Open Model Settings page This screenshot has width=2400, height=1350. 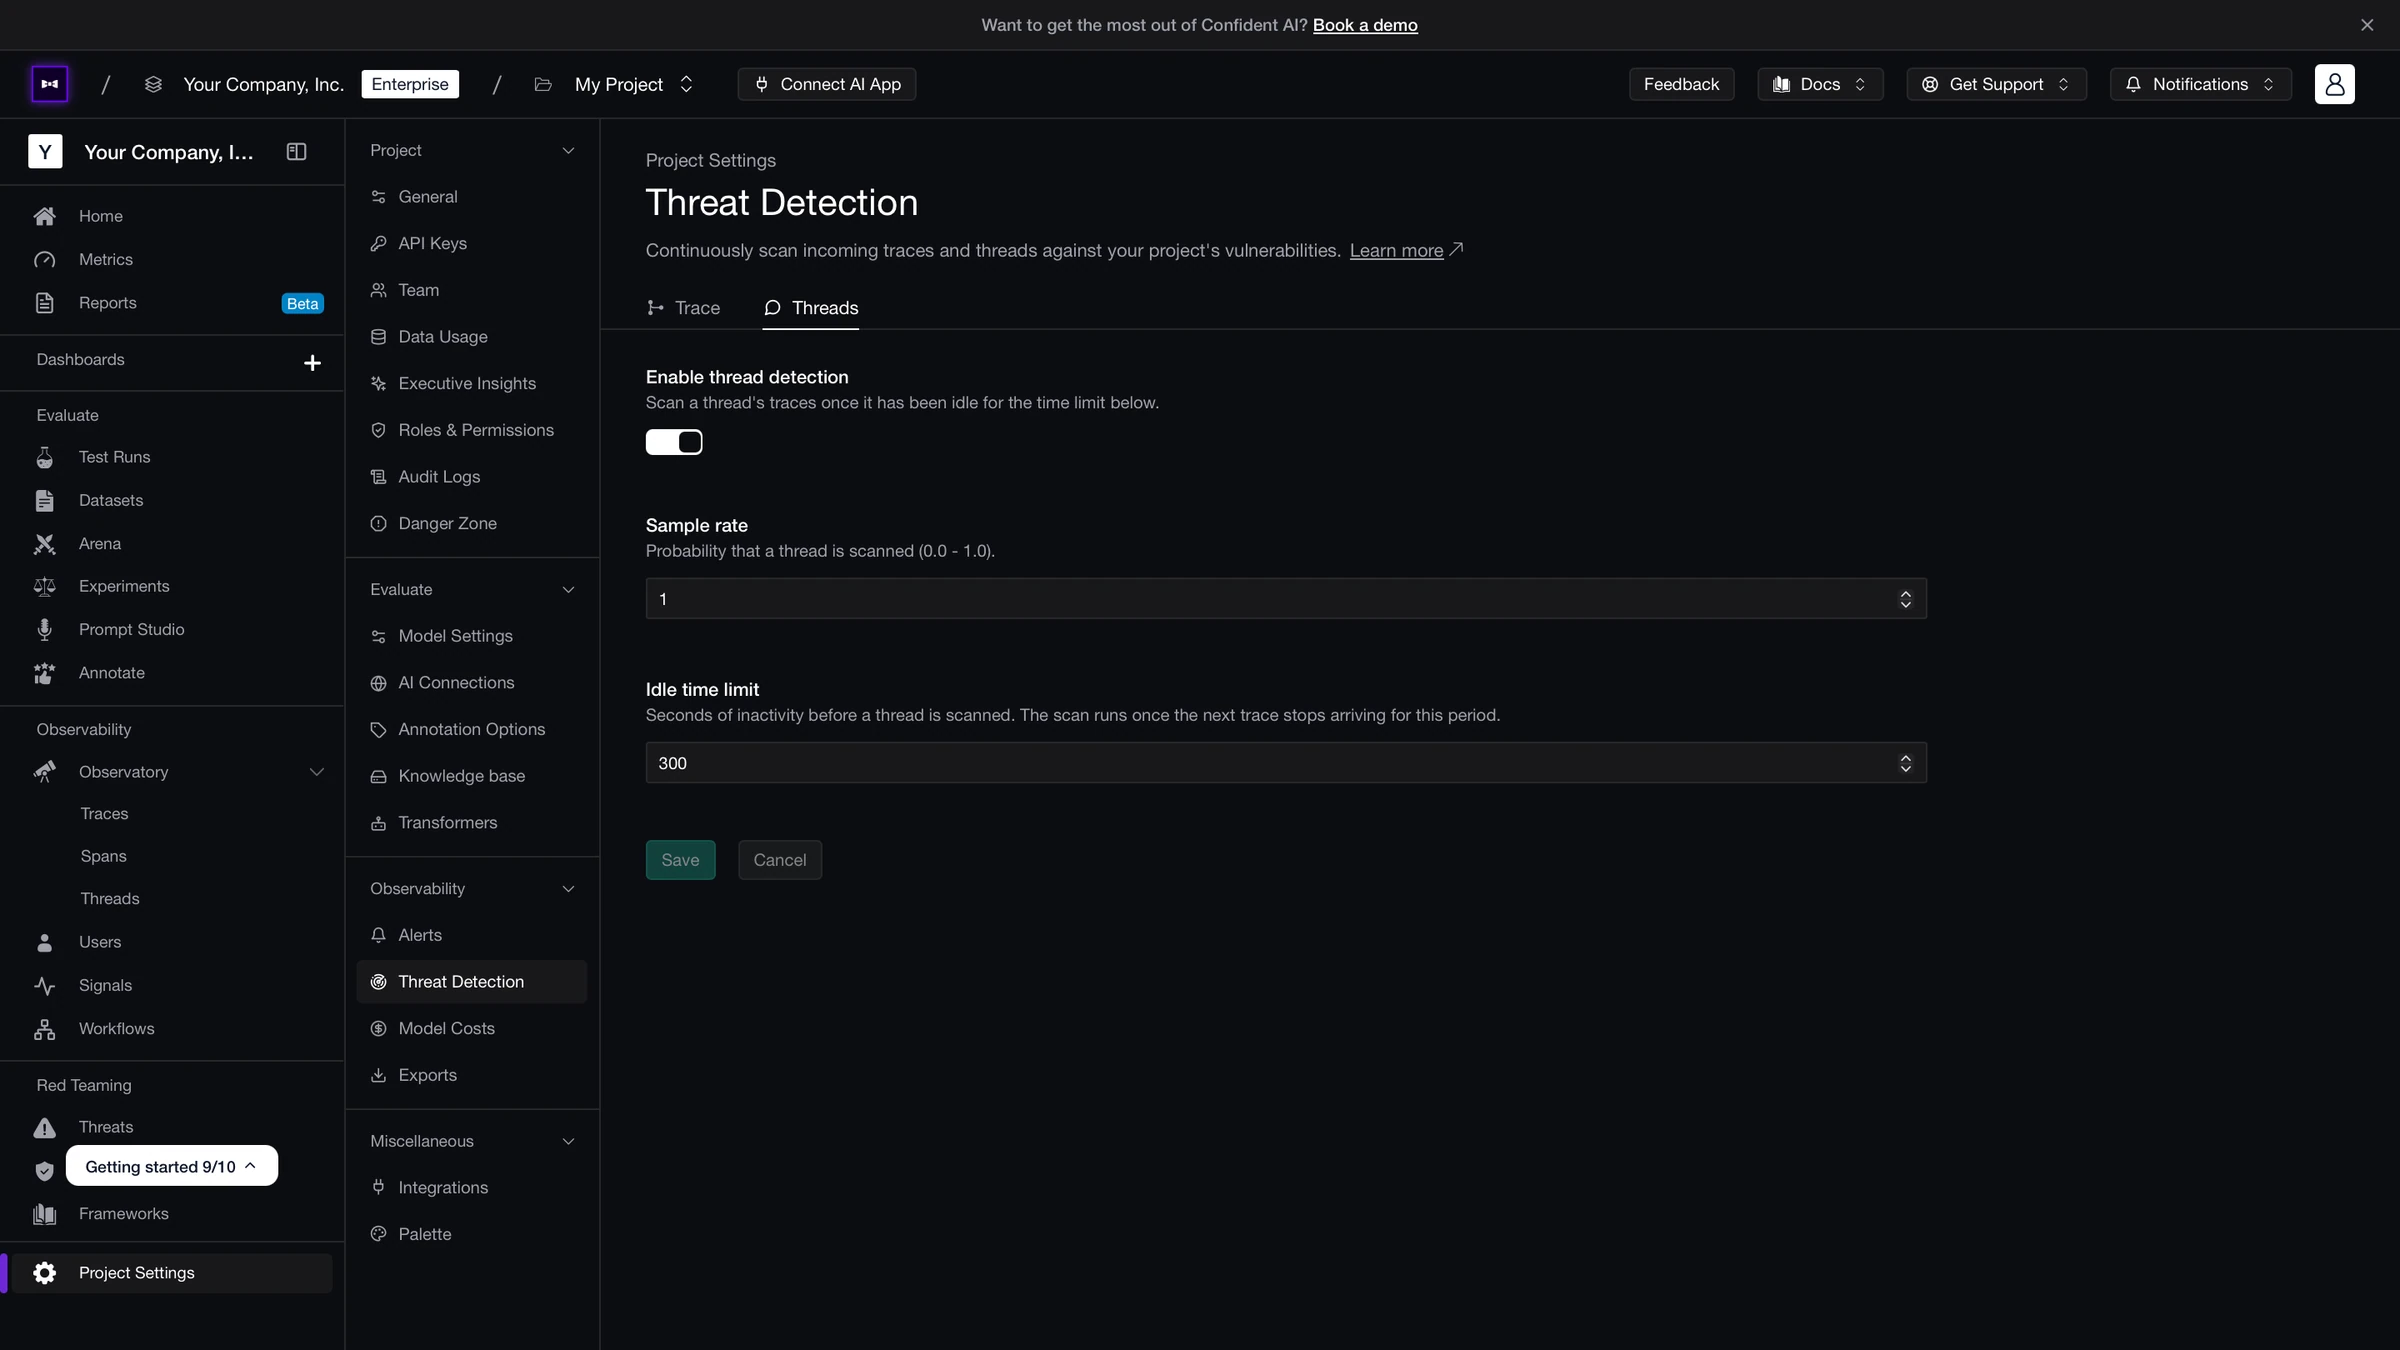tap(472, 636)
